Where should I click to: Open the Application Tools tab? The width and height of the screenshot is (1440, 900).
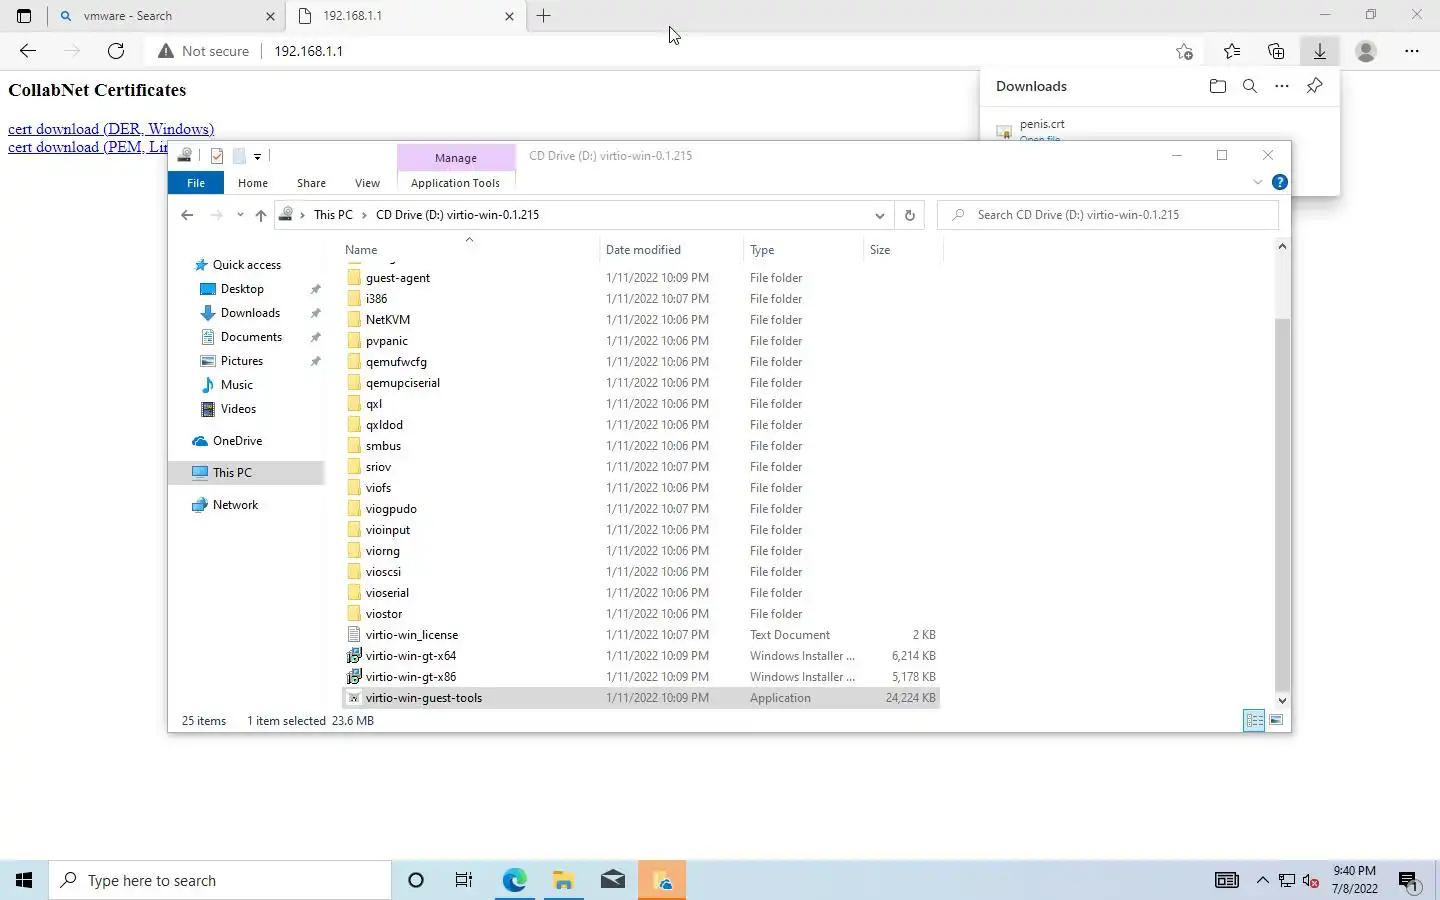(x=455, y=183)
